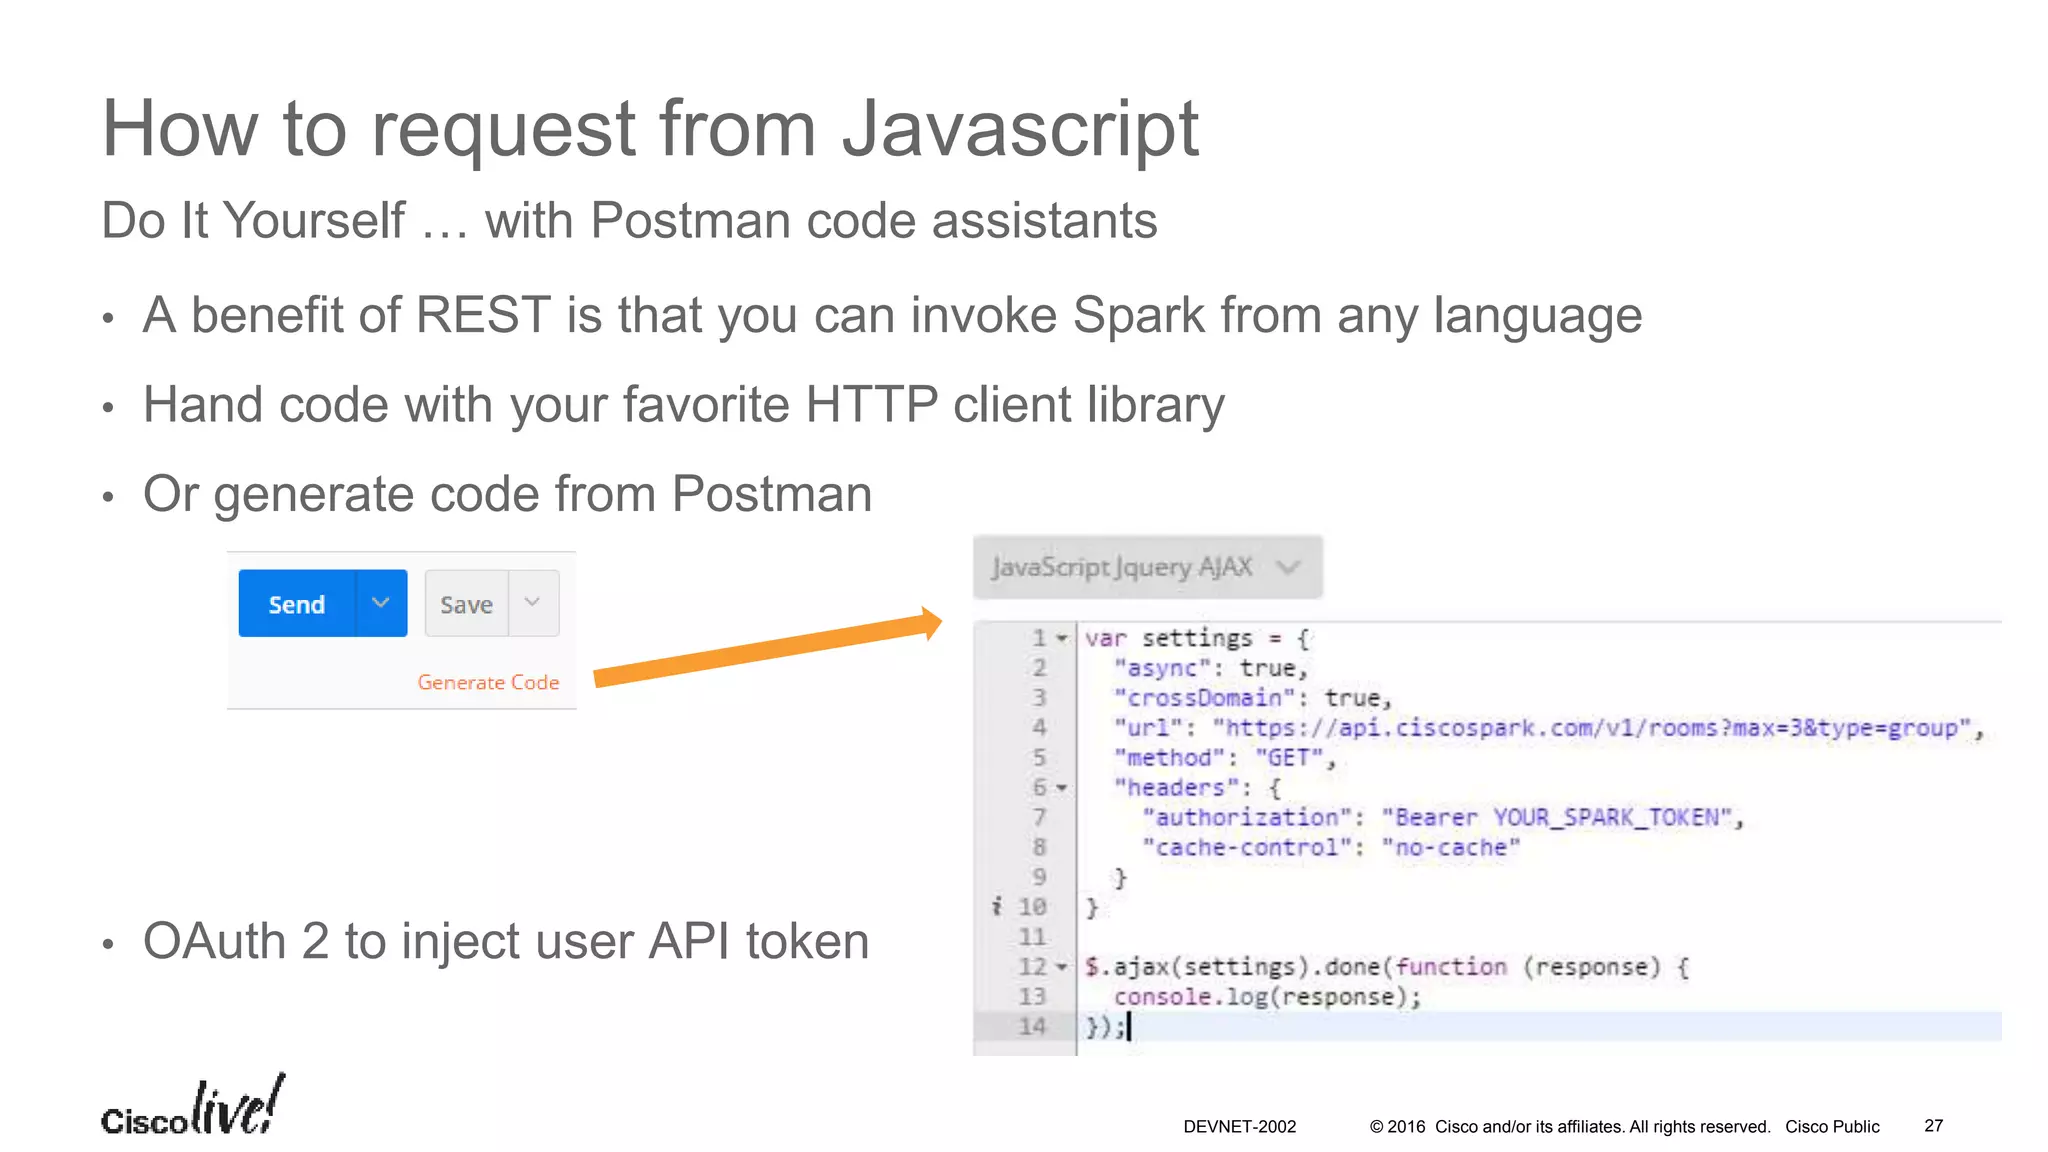2048x1152 pixels.
Task: Click the console.log(response) code line
Action: [x=1266, y=997]
